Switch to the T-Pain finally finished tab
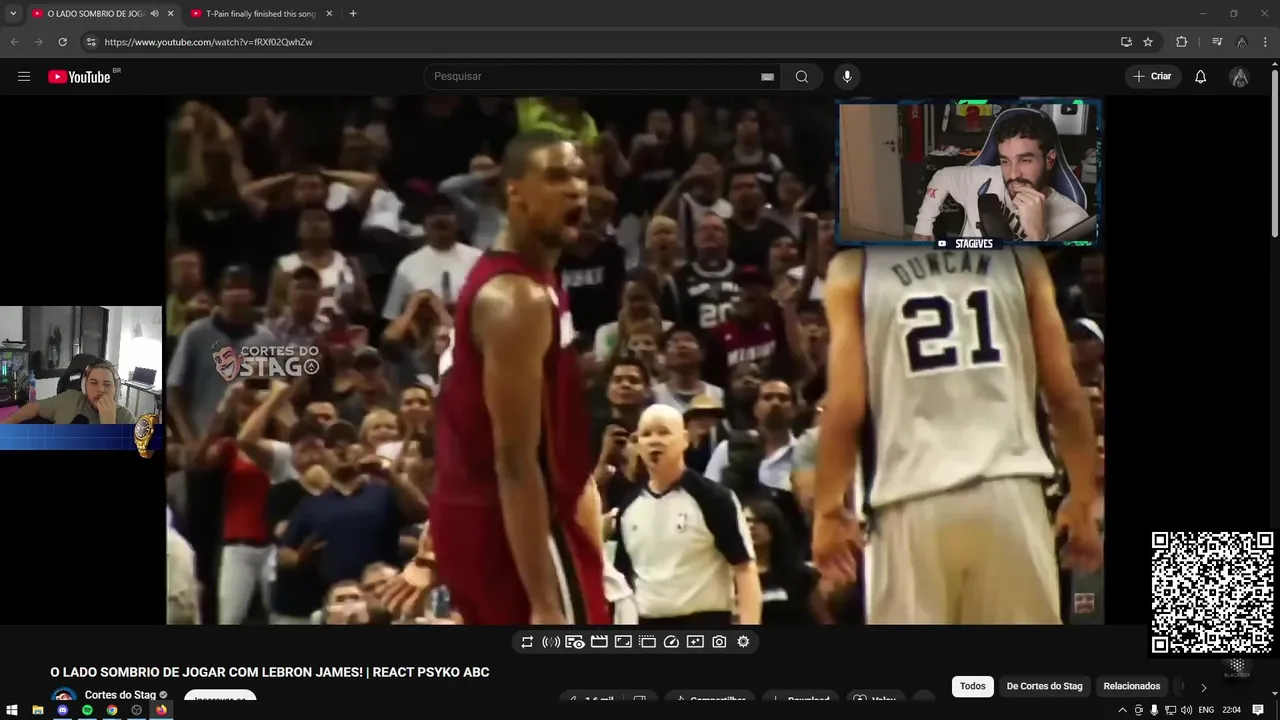This screenshot has width=1280, height=720. coord(261,14)
